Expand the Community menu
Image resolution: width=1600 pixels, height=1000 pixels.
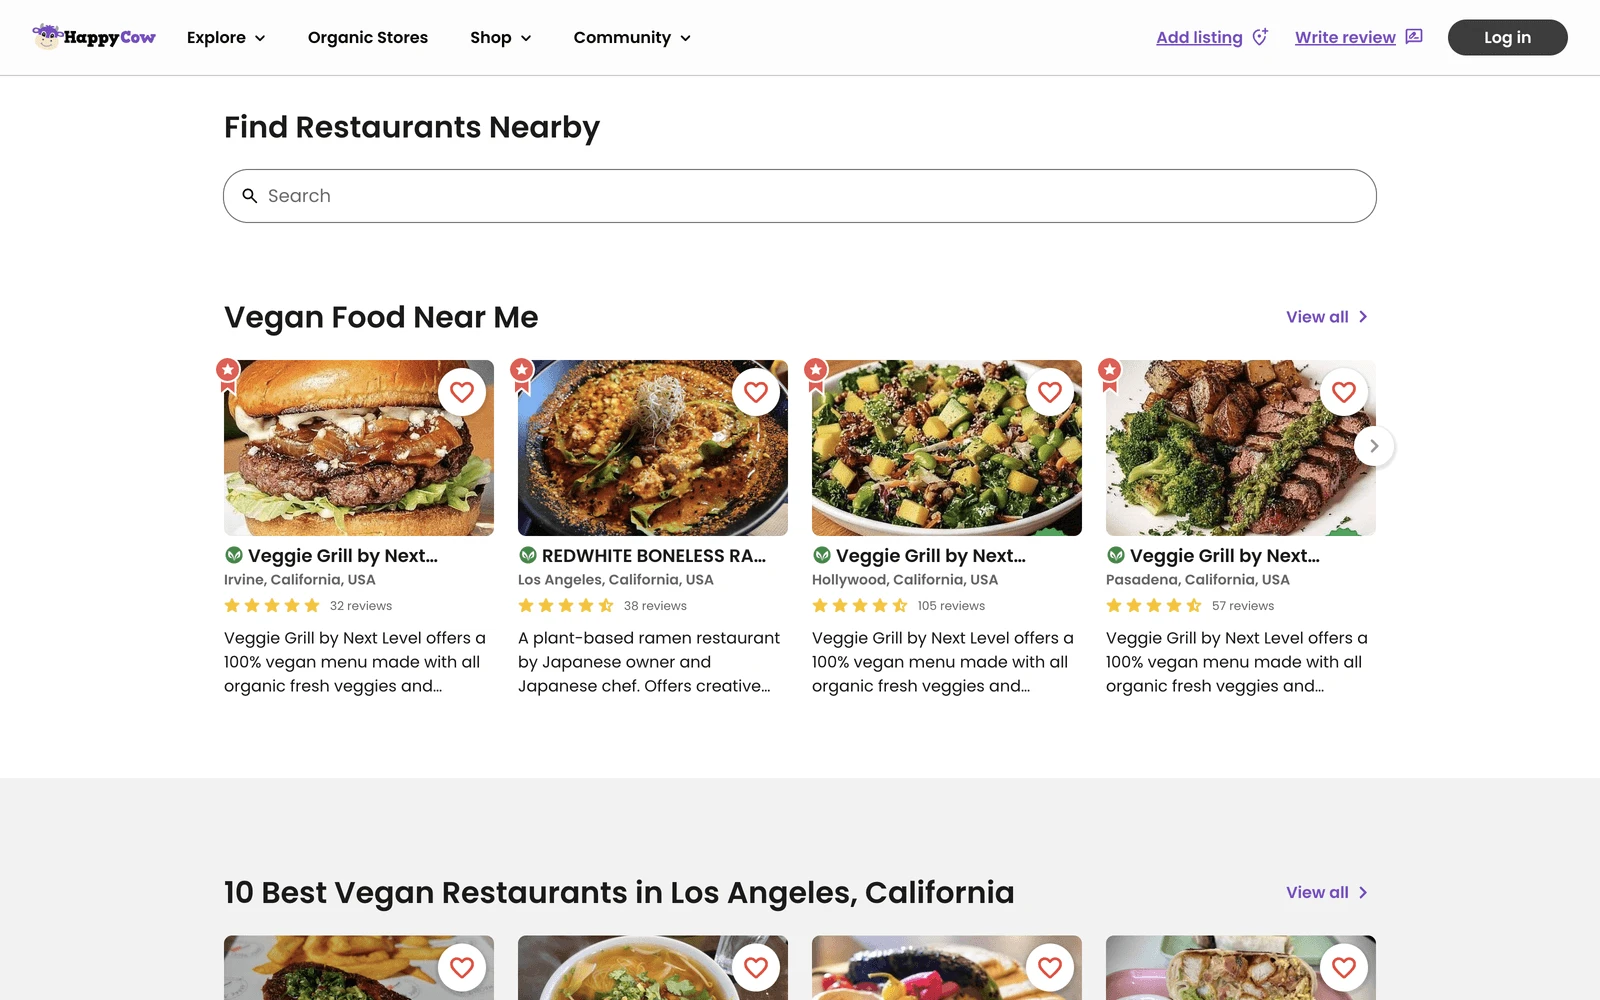click(x=632, y=37)
